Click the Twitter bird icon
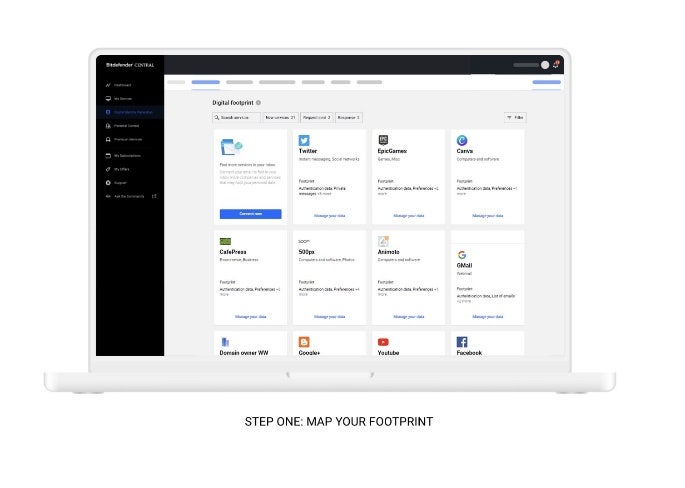685x488 pixels. tap(304, 141)
